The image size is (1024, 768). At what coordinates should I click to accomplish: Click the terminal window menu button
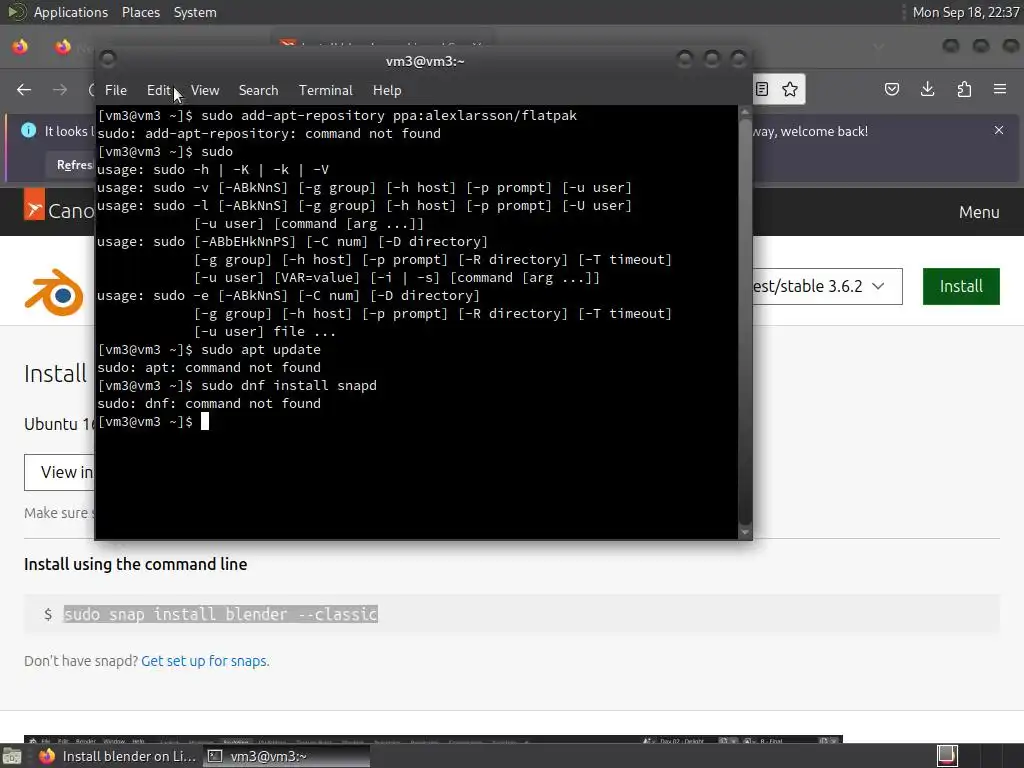tap(108, 59)
